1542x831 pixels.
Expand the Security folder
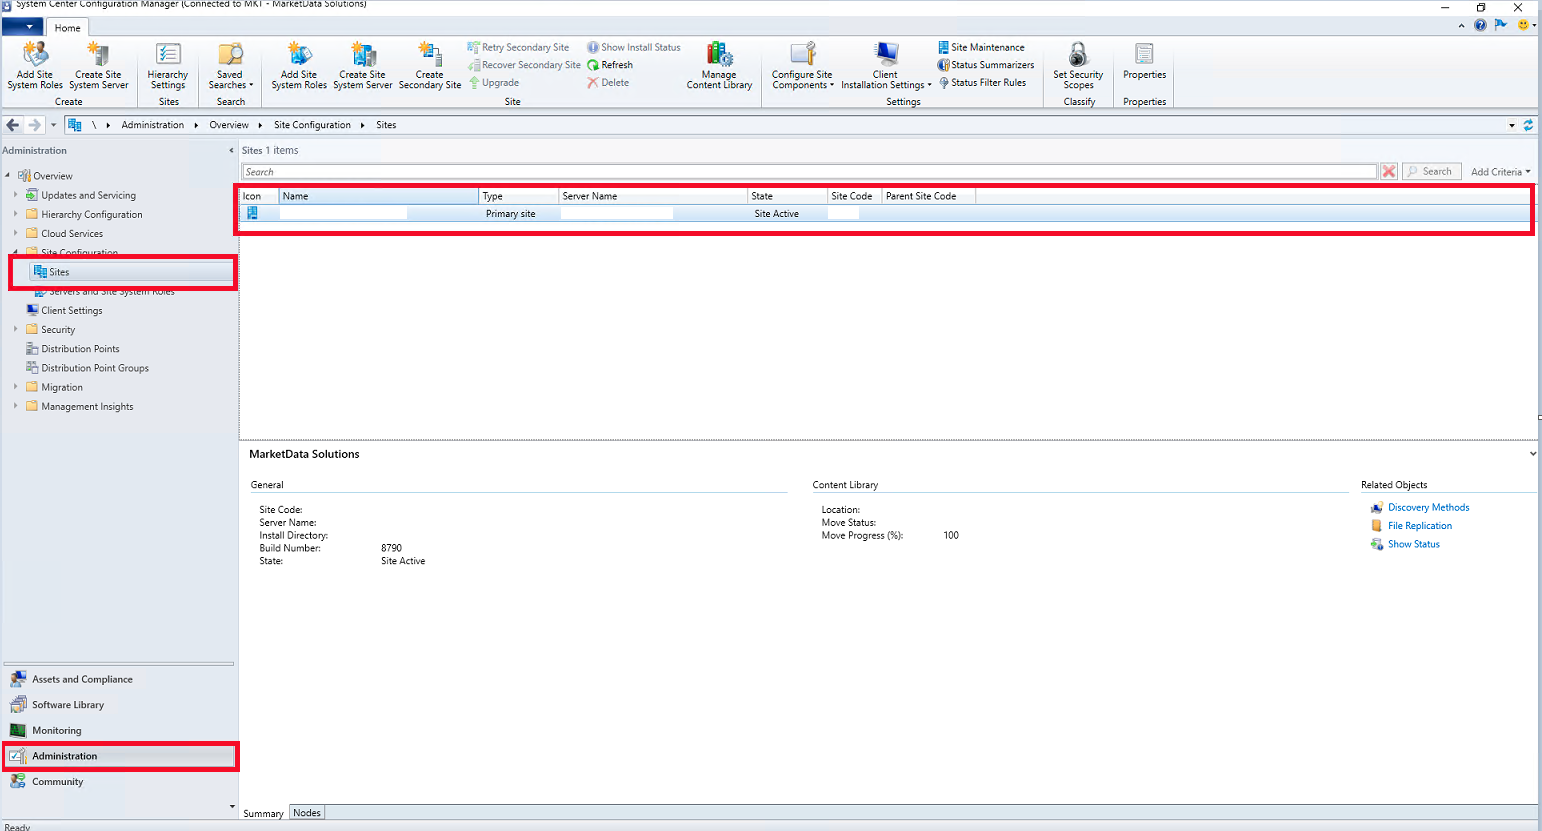tap(15, 329)
